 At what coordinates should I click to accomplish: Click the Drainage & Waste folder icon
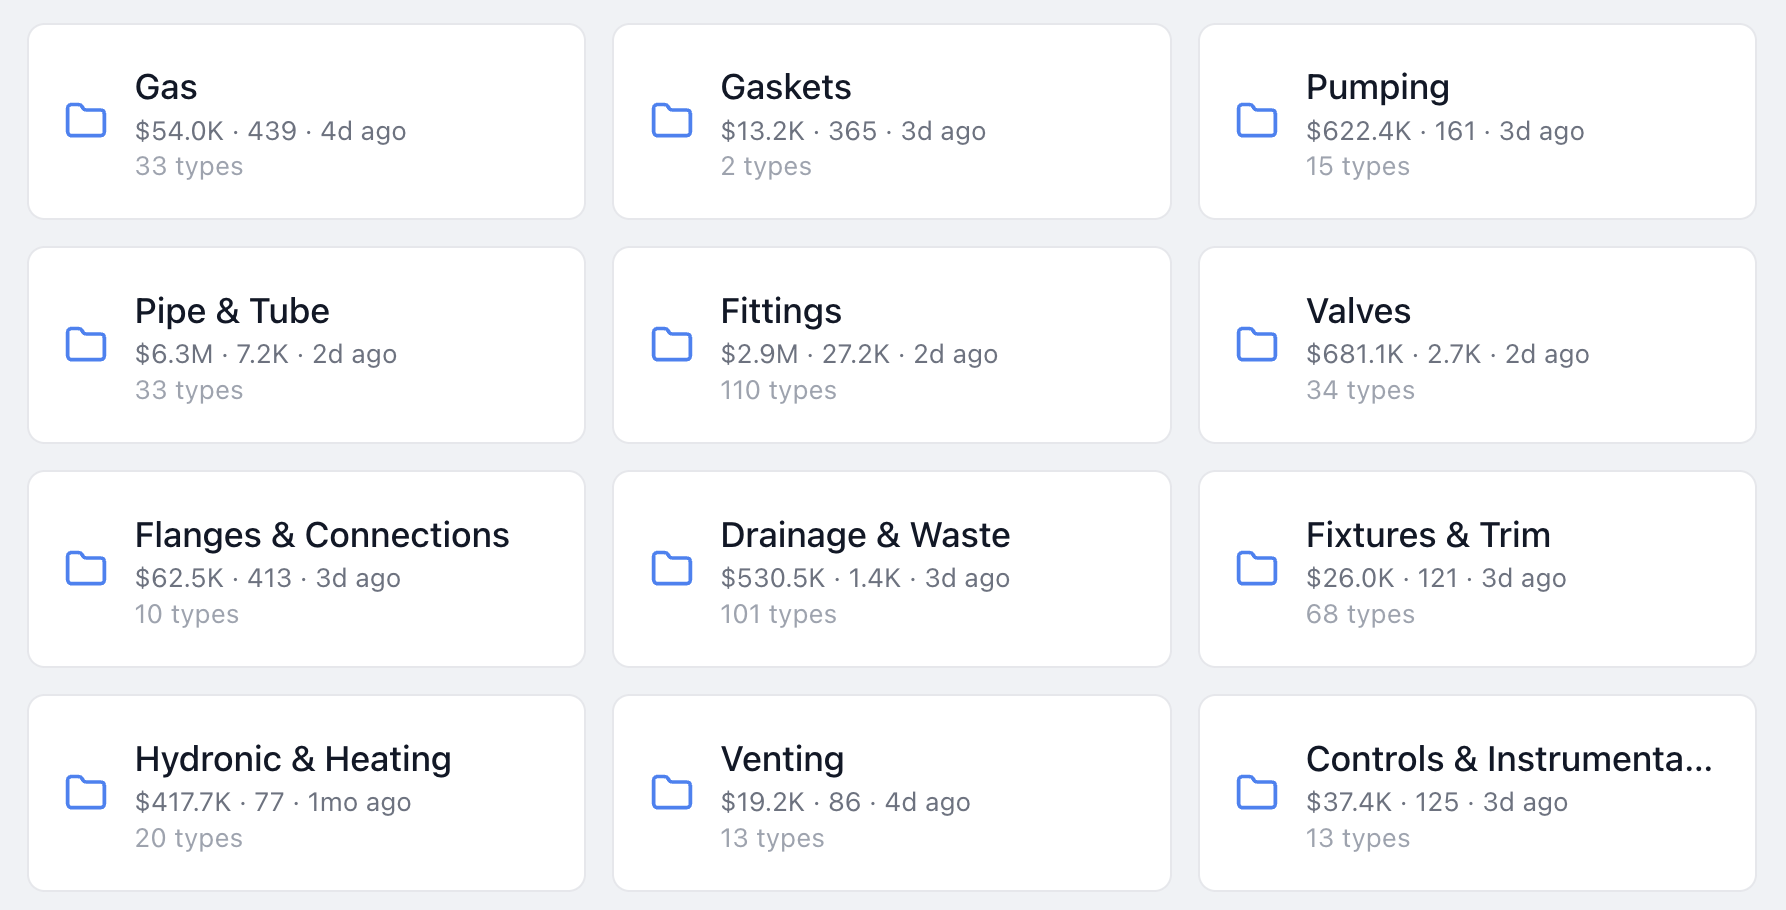[x=672, y=568]
